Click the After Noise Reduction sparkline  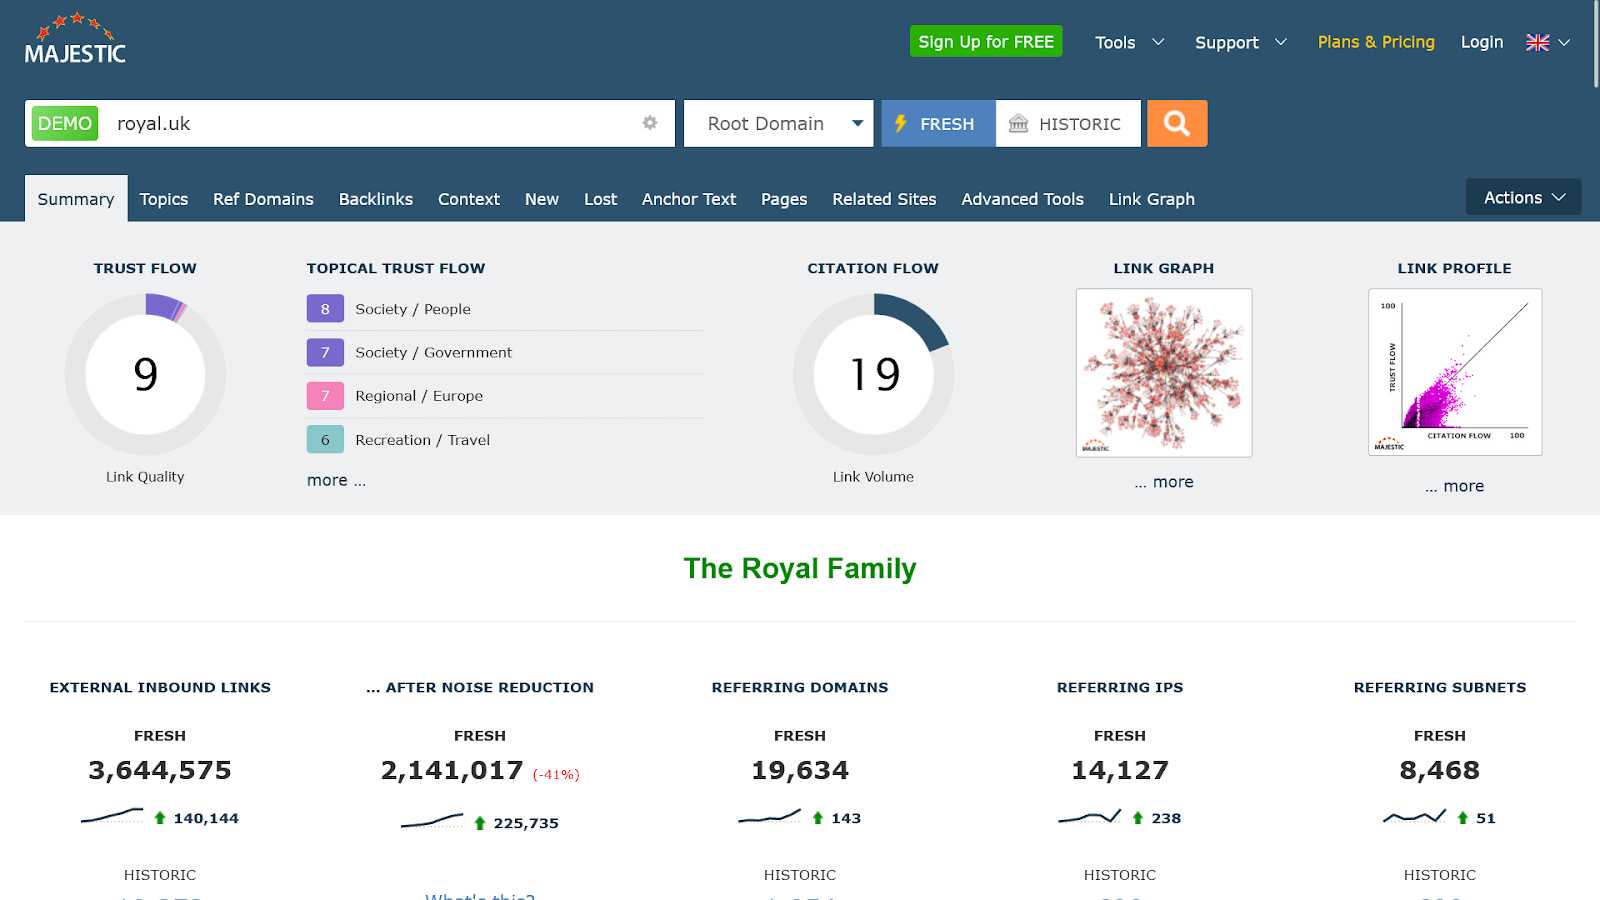(x=432, y=821)
